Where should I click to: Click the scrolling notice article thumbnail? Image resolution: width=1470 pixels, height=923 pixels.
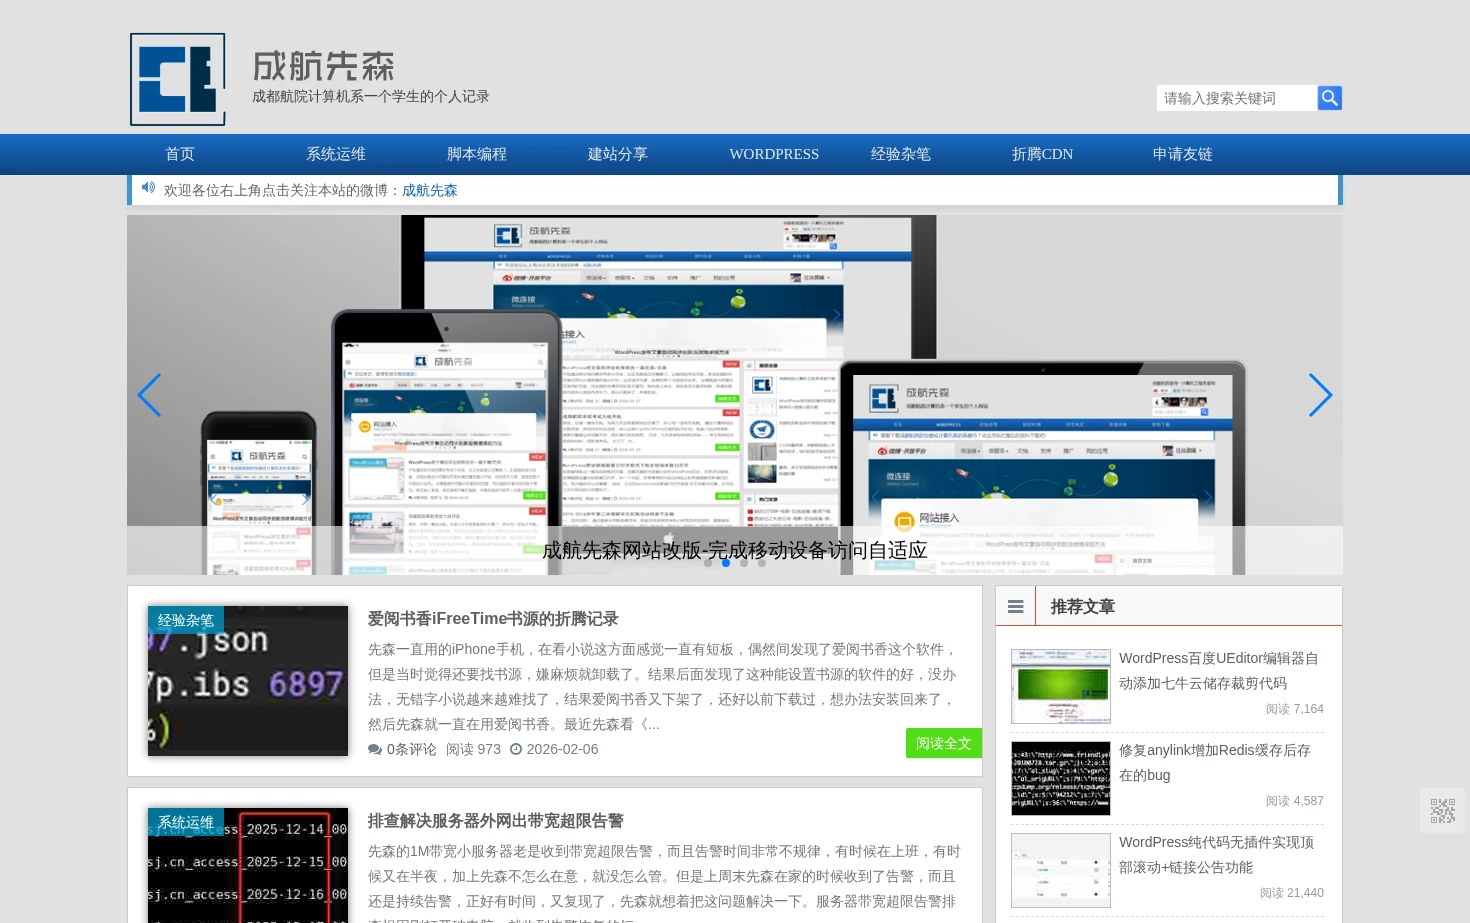pos(1061,870)
